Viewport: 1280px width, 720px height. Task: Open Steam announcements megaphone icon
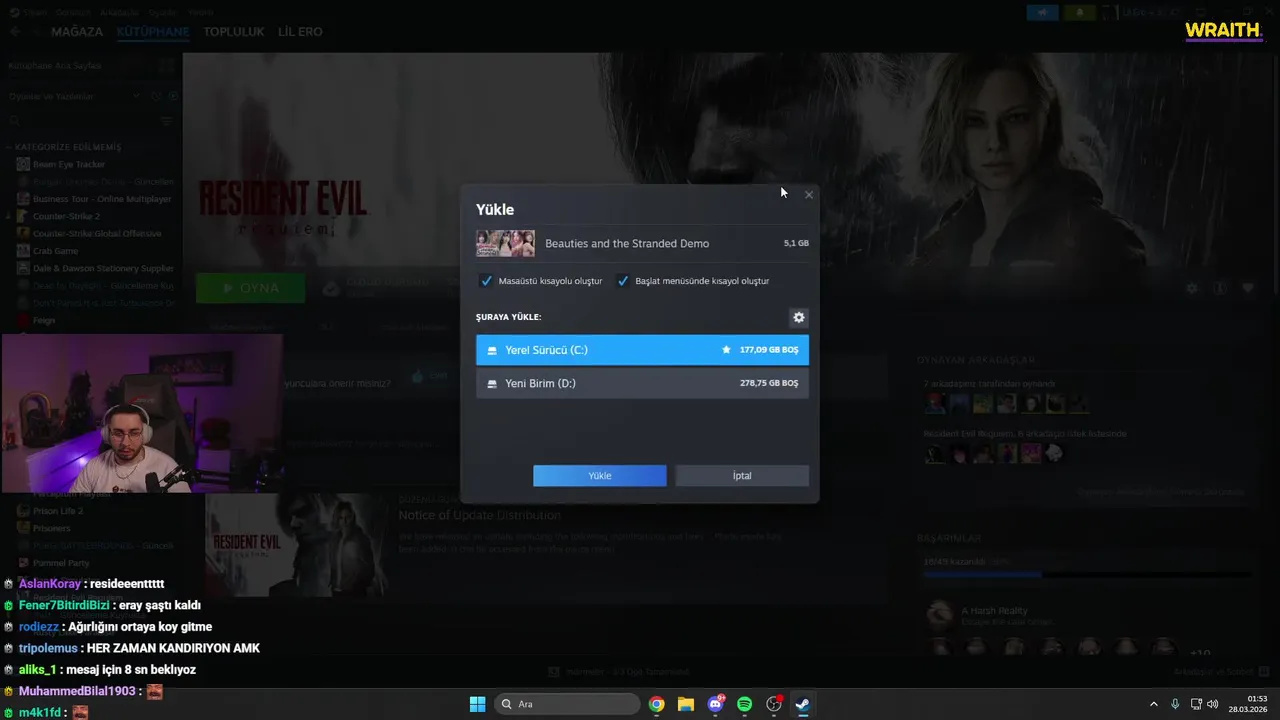[1042, 13]
